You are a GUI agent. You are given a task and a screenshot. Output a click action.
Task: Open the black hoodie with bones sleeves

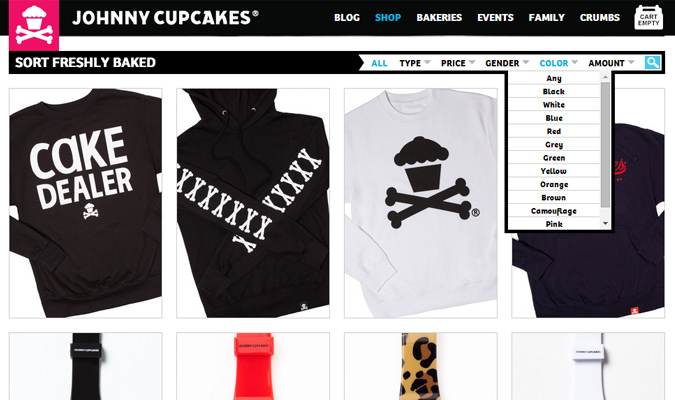[253, 203]
